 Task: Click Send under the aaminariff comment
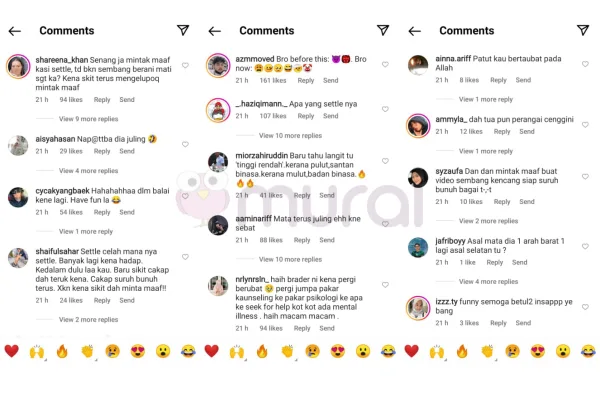pyautogui.click(x=327, y=240)
